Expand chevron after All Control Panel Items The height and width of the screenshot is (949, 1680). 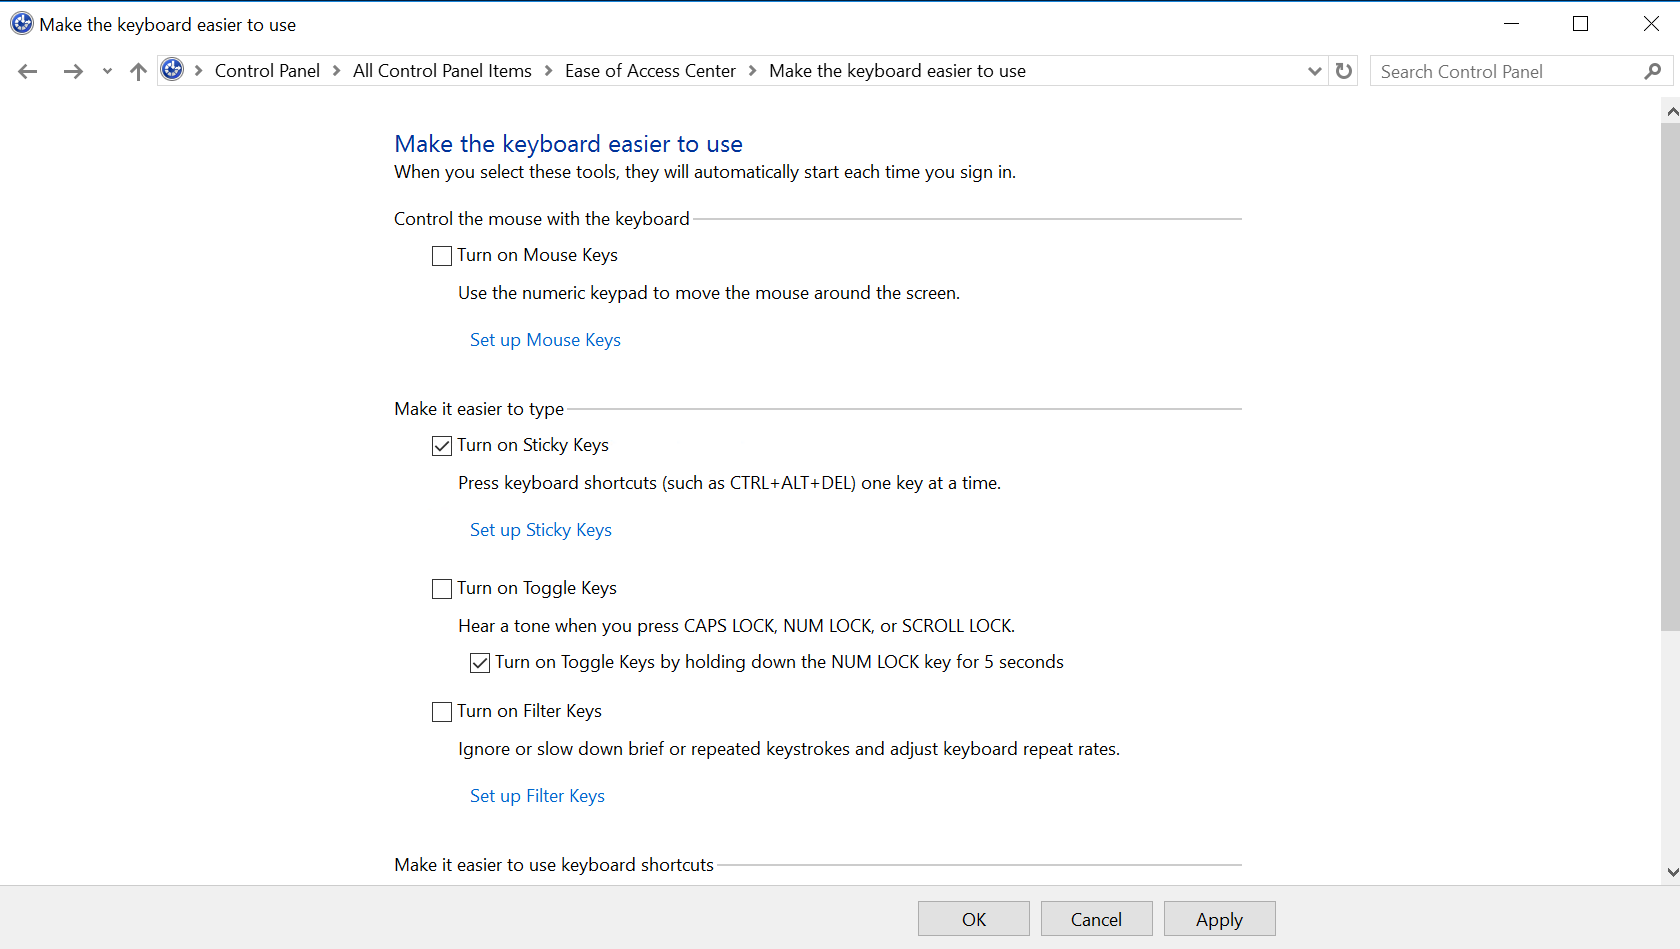click(x=548, y=71)
